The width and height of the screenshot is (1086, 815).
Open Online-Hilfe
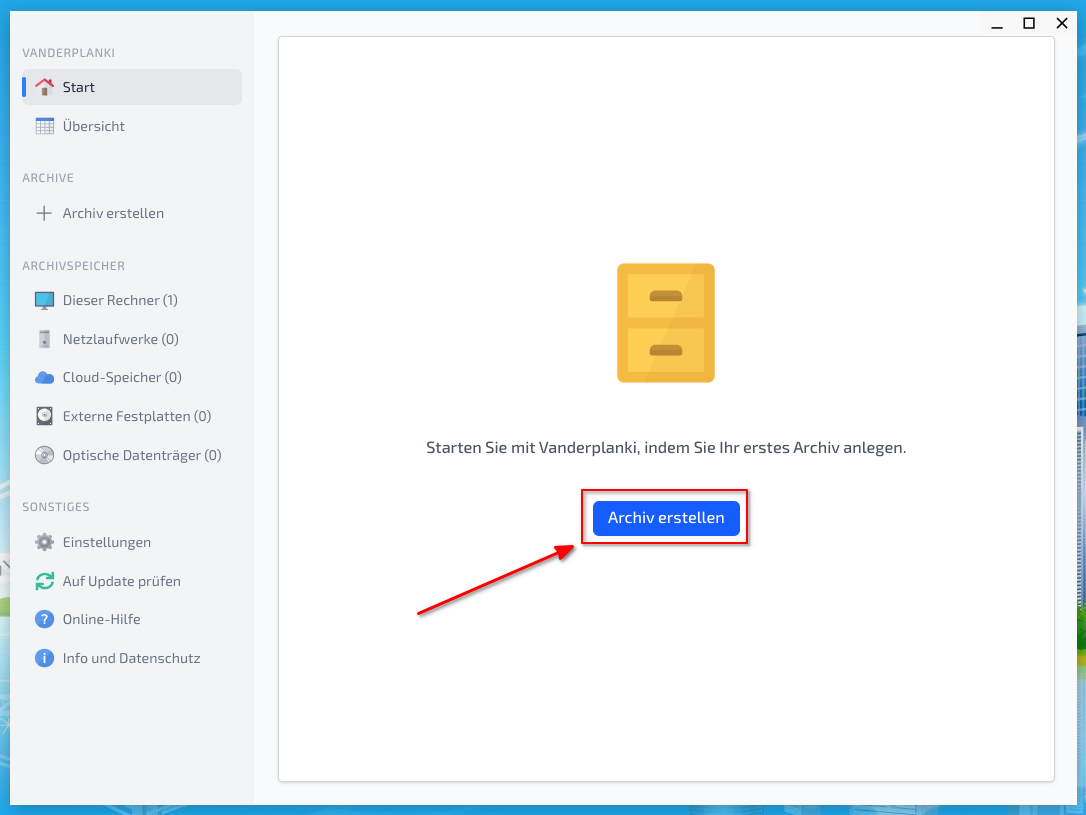[132, 619]
